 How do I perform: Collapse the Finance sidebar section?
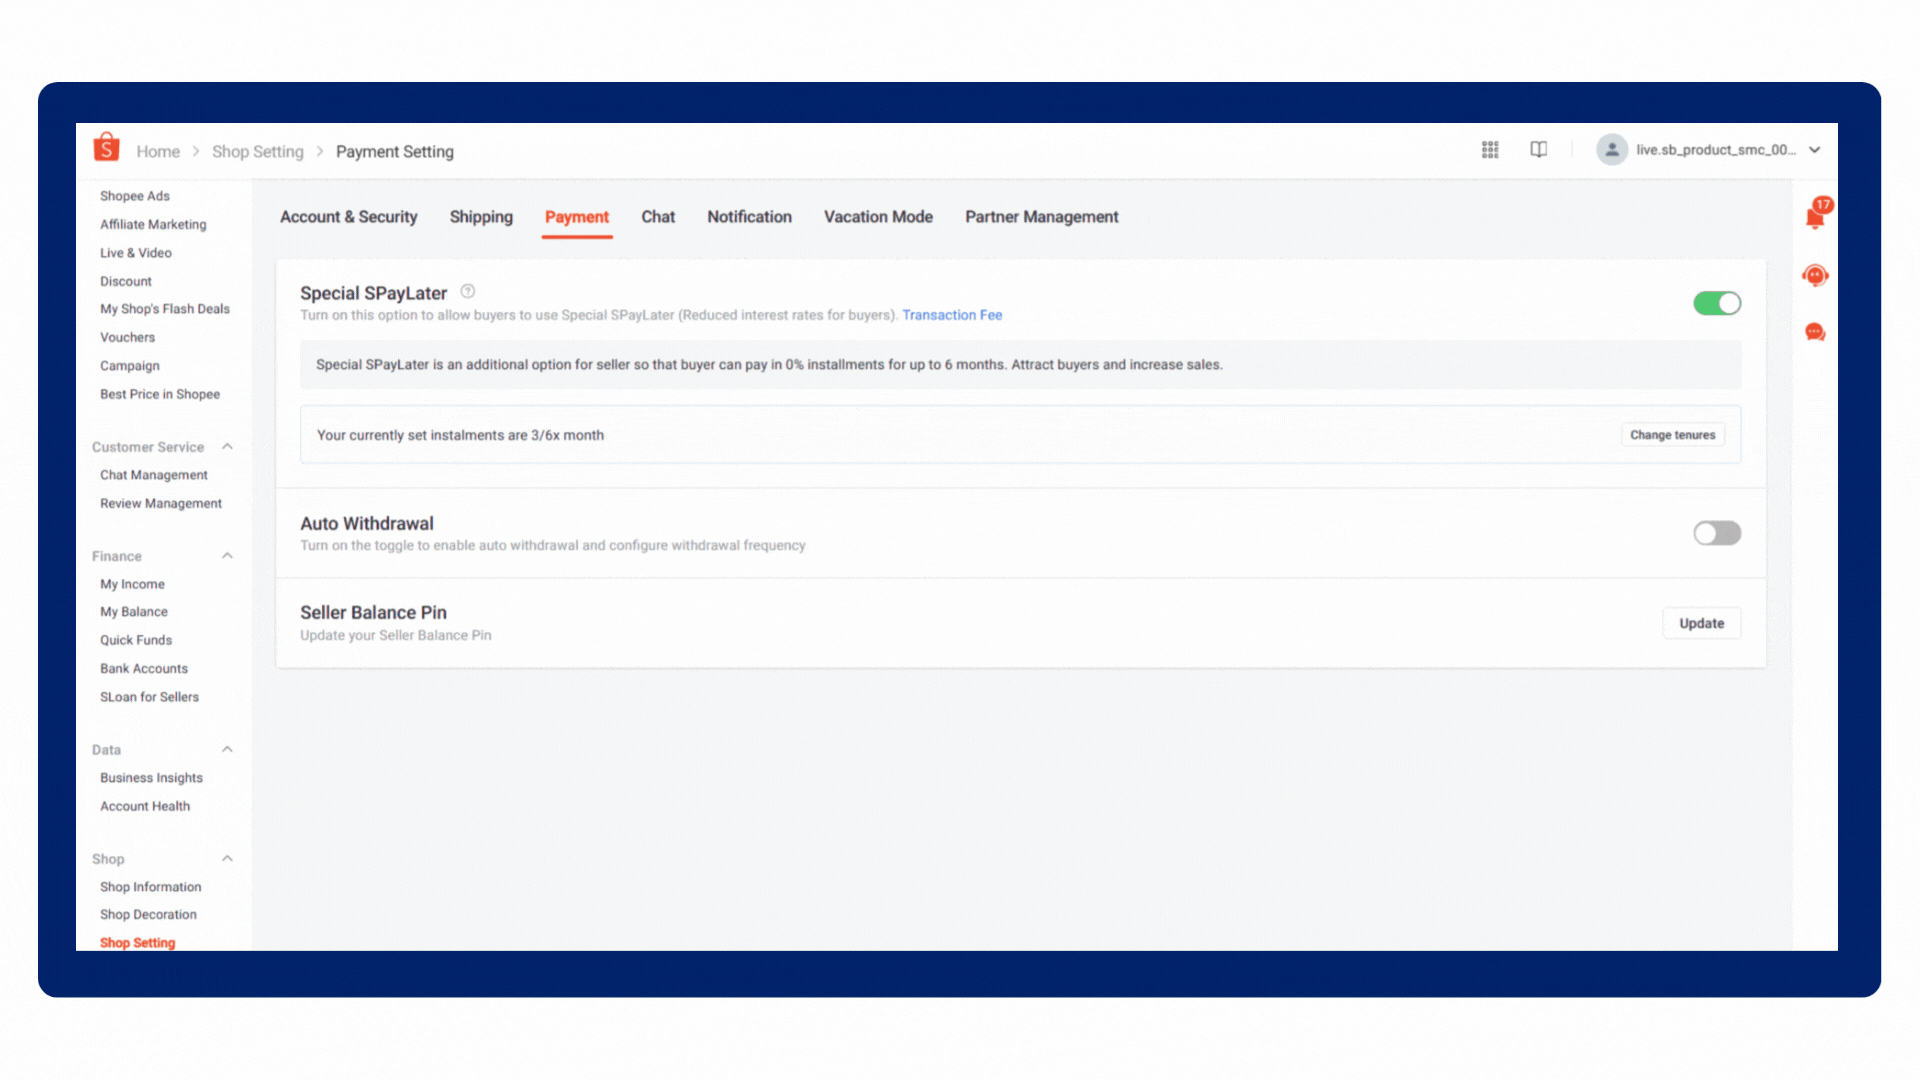(227, 556)
